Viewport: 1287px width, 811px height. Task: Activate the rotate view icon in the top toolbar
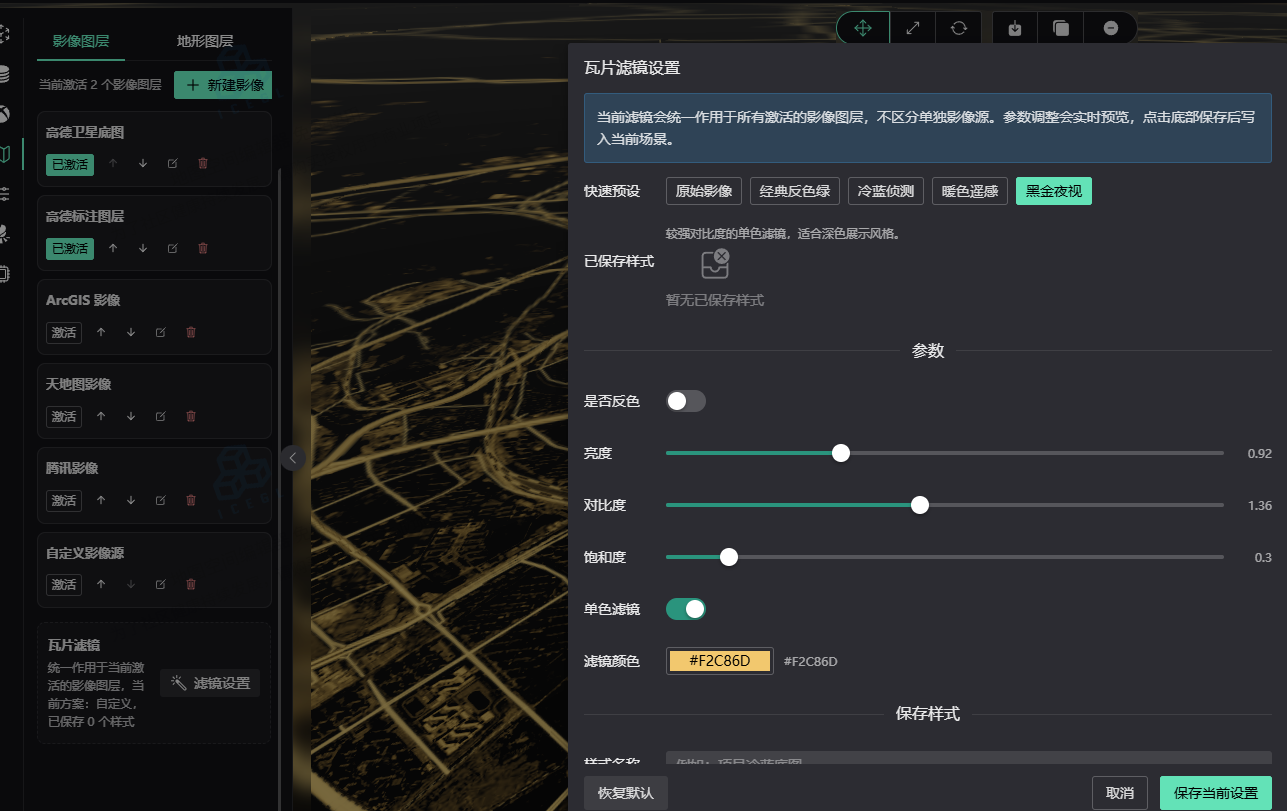959,28
